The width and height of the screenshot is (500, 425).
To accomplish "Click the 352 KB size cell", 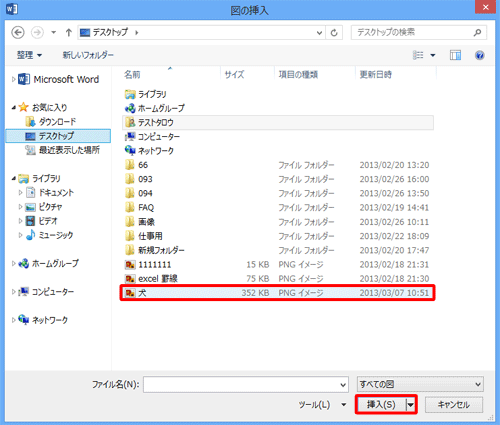I will (x=255, y=293).
